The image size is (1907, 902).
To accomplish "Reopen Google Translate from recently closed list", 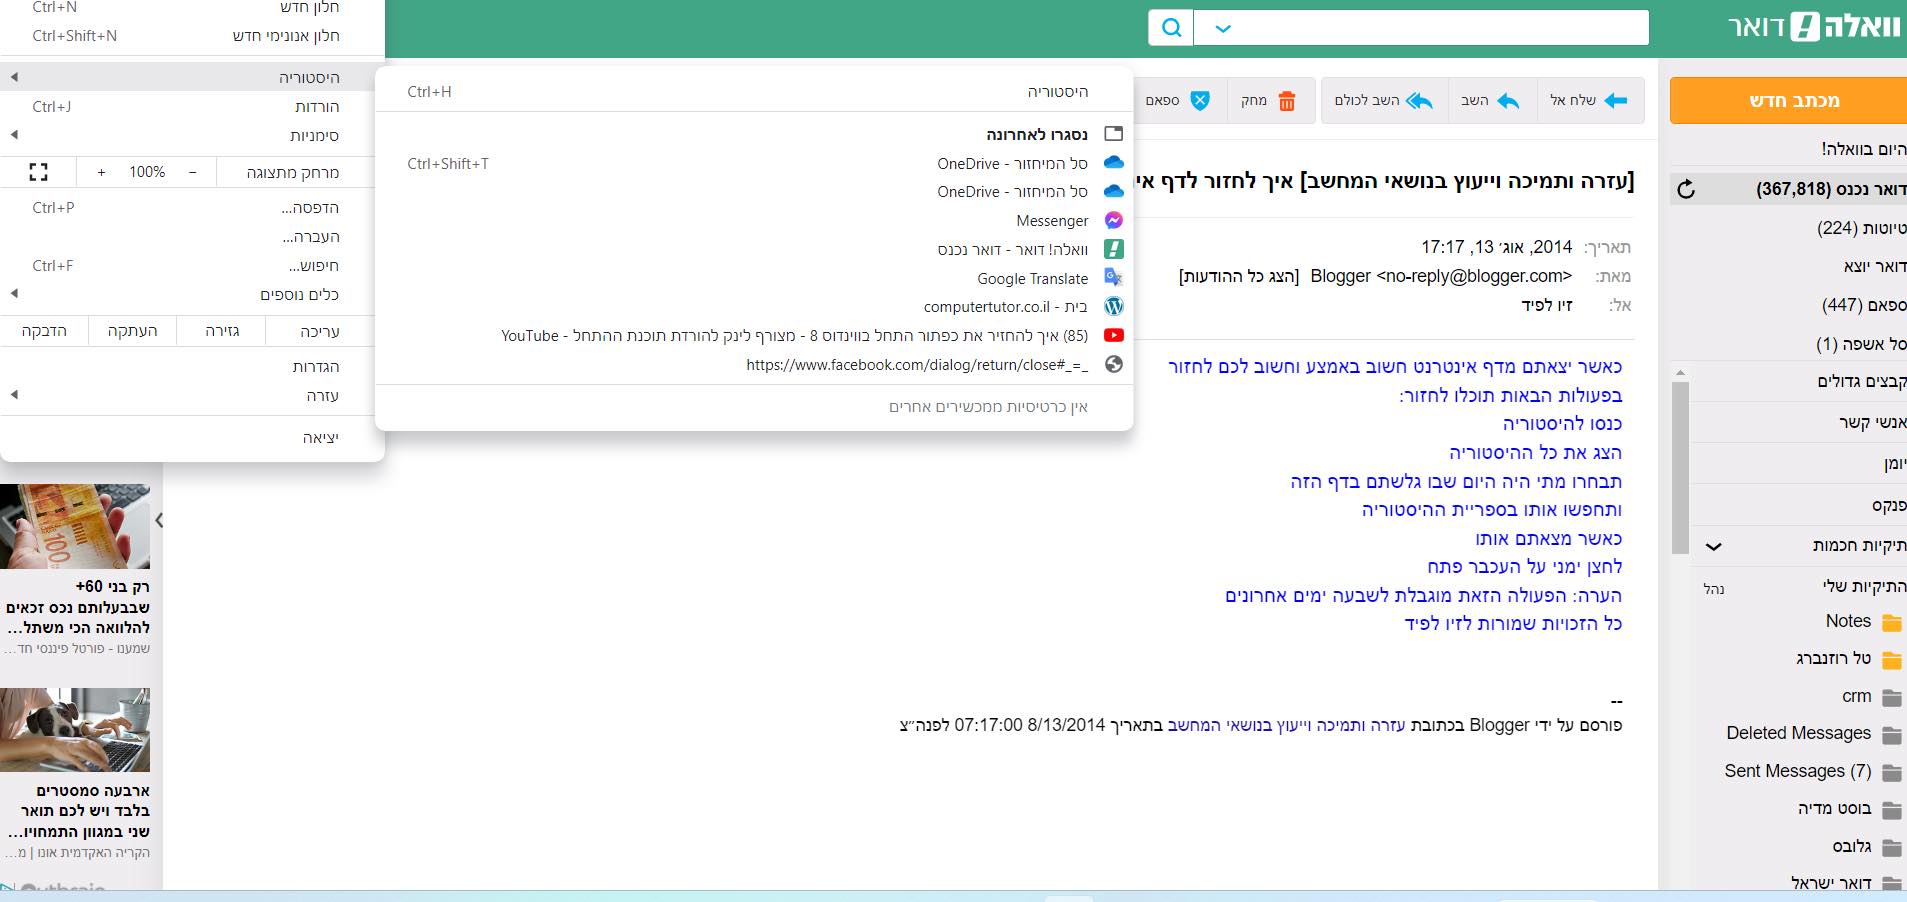I will [x=1032, y=279].
